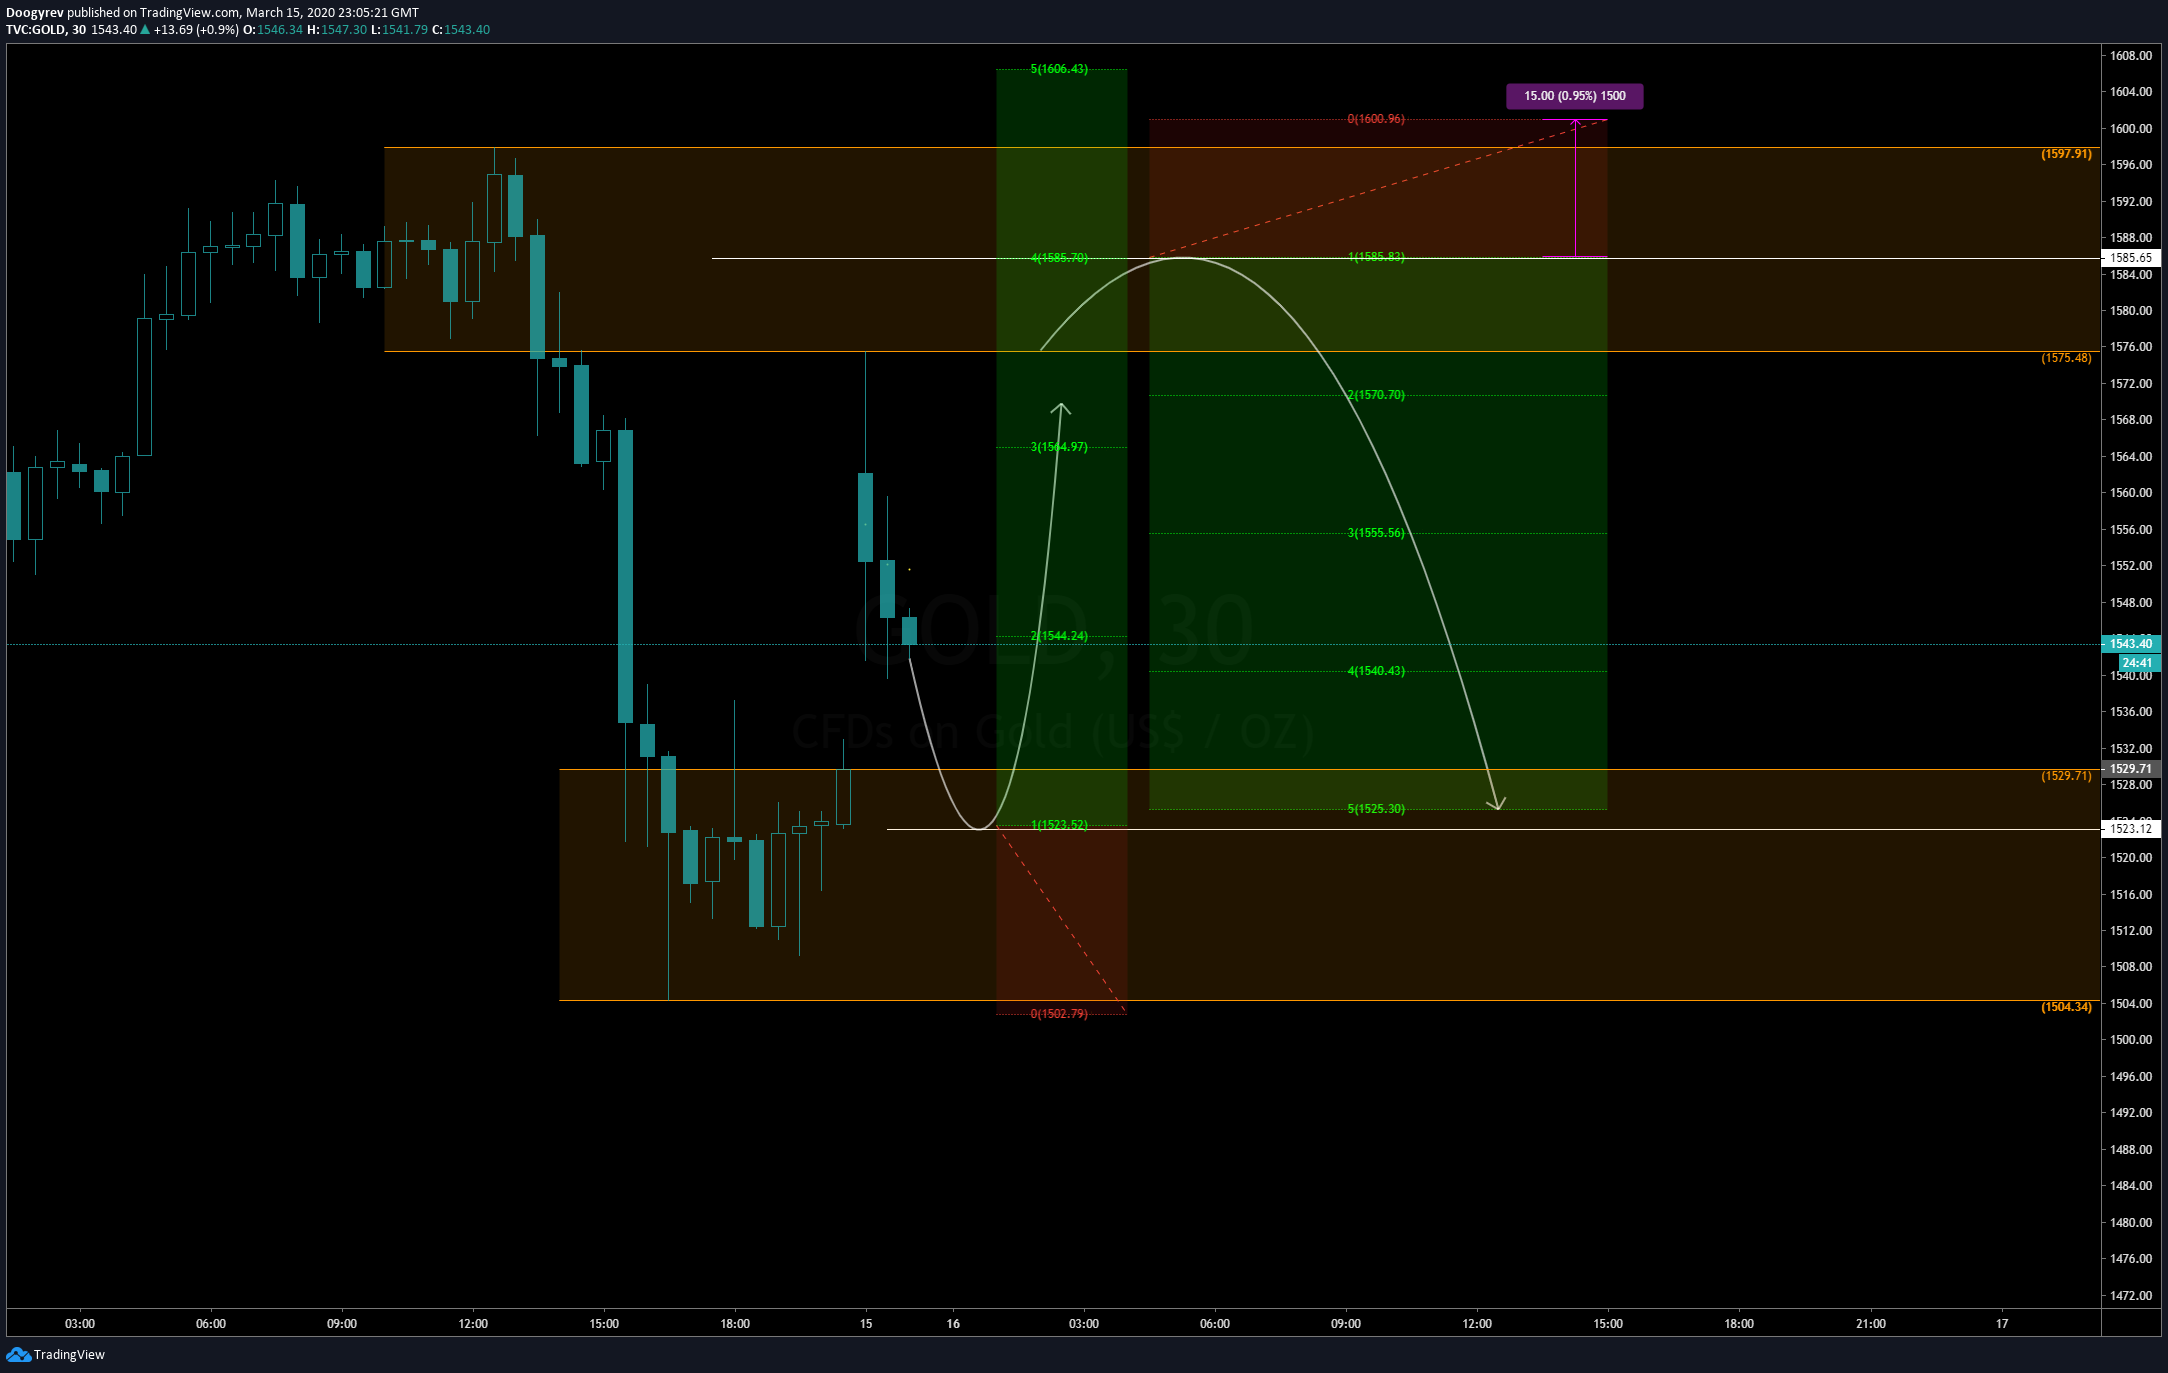
Task: Click the 1500.00 price axis label
Action: (x=2131, y=1040)
